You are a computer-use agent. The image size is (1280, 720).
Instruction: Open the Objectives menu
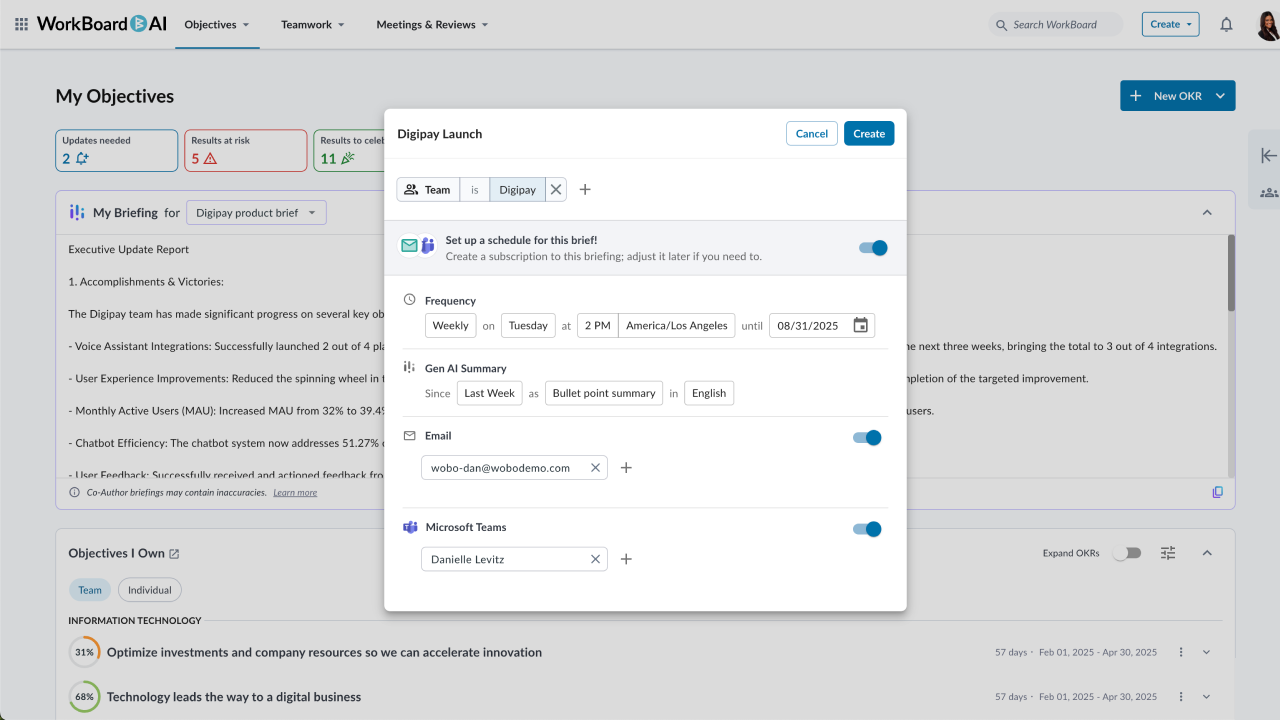pyautogui.click(x=217, y=24)
